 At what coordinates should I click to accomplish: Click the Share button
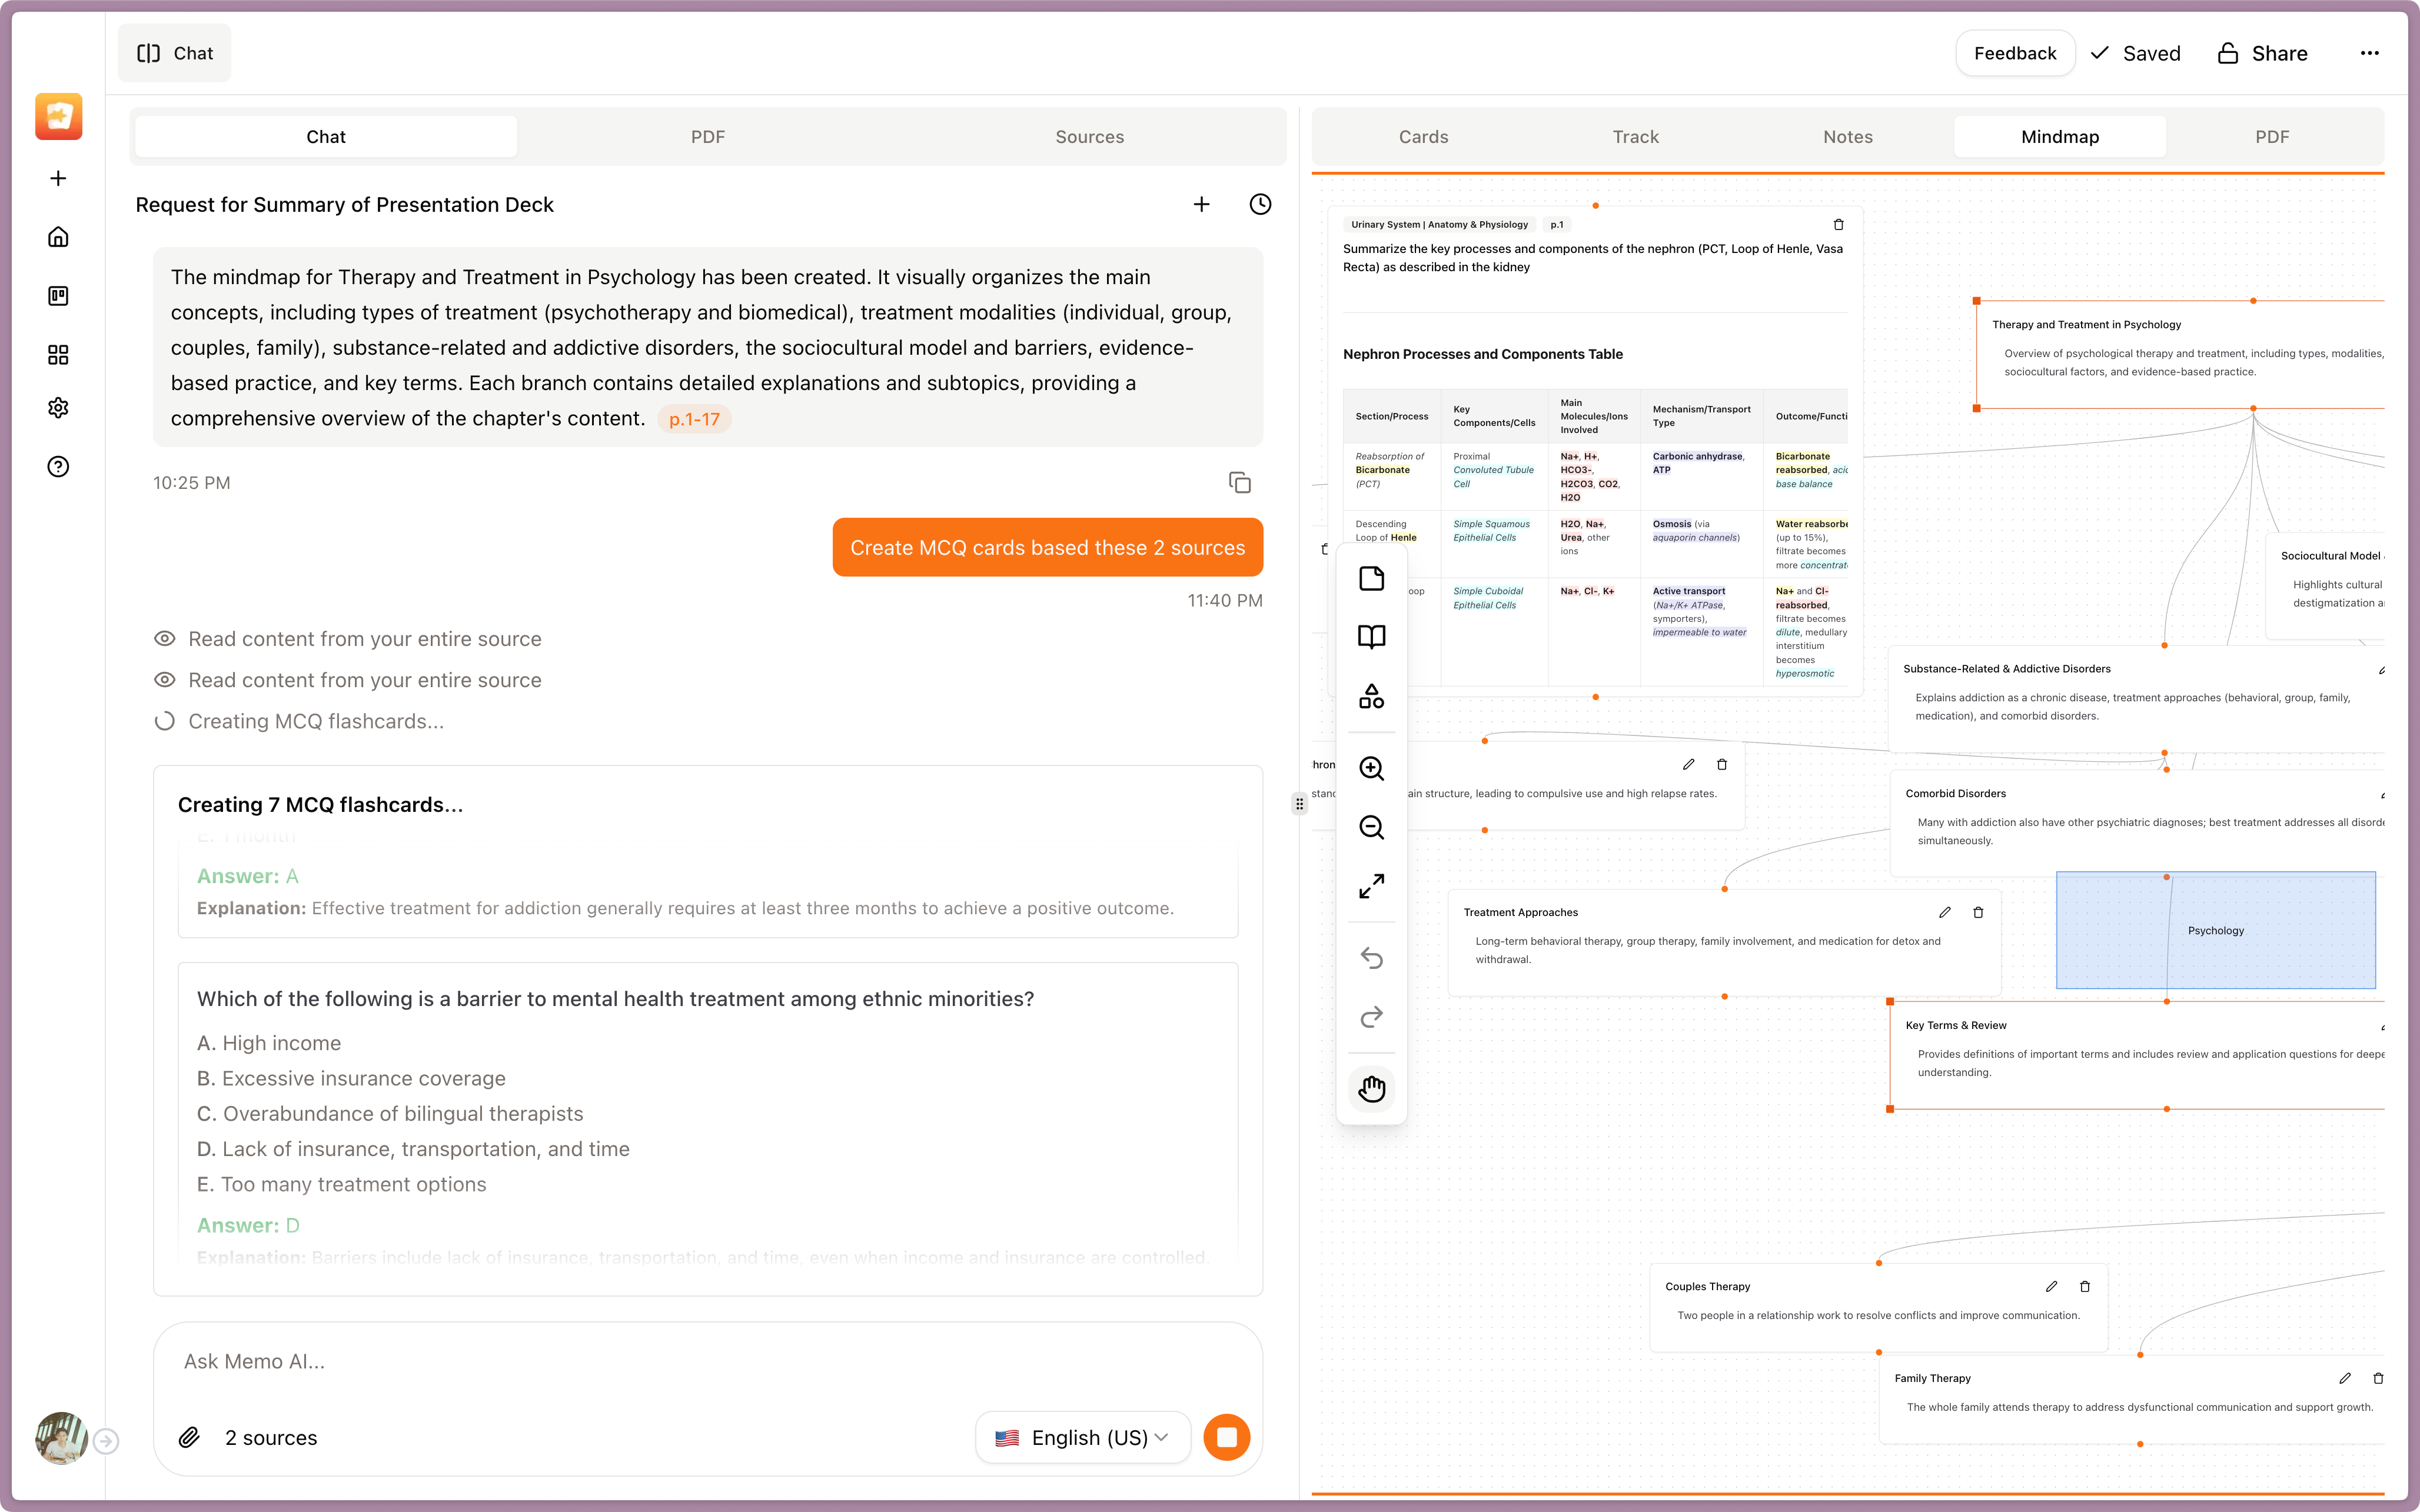tap(2262, 53)
